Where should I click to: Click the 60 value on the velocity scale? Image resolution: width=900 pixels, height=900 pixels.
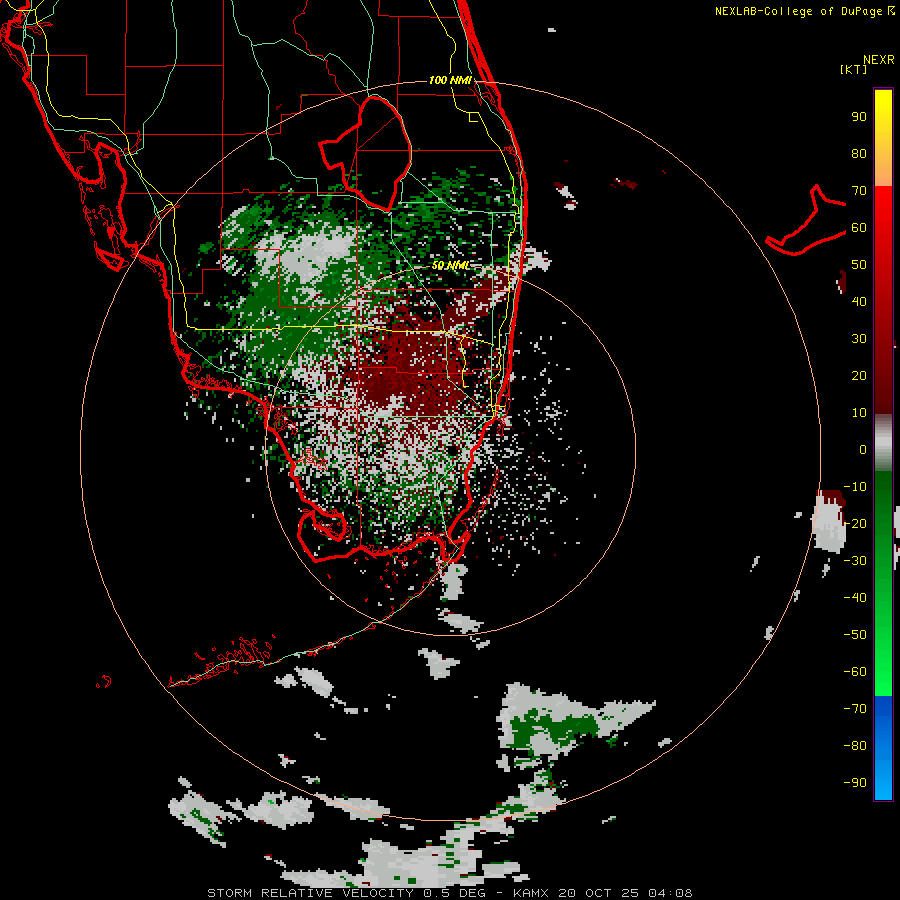click(x=859, y=228)
